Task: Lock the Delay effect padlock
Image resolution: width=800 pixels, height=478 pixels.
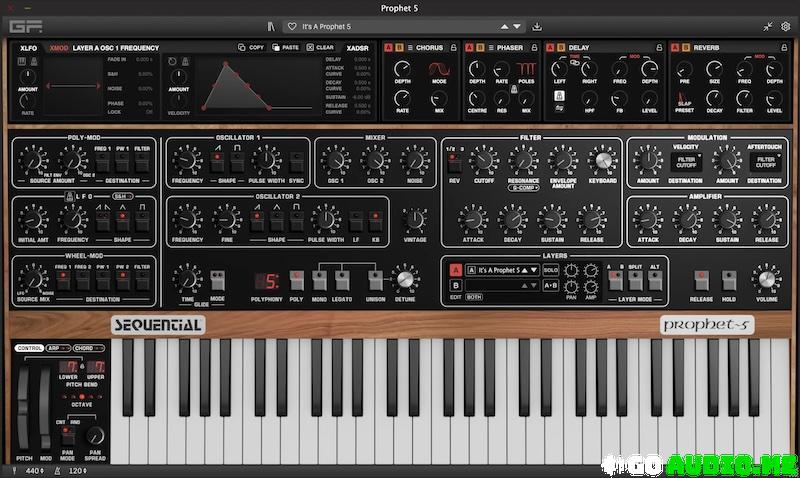Action: click(x=659, y=47)
